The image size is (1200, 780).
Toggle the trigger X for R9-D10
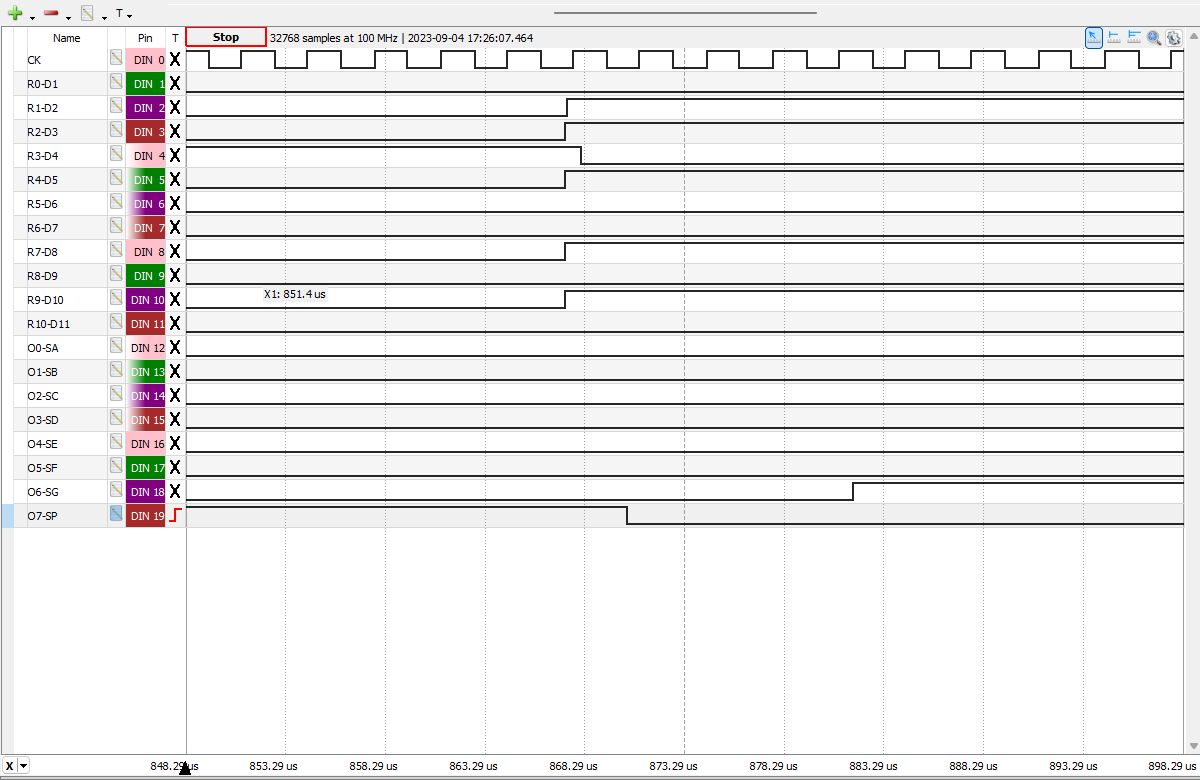click(x=175, y=299)
